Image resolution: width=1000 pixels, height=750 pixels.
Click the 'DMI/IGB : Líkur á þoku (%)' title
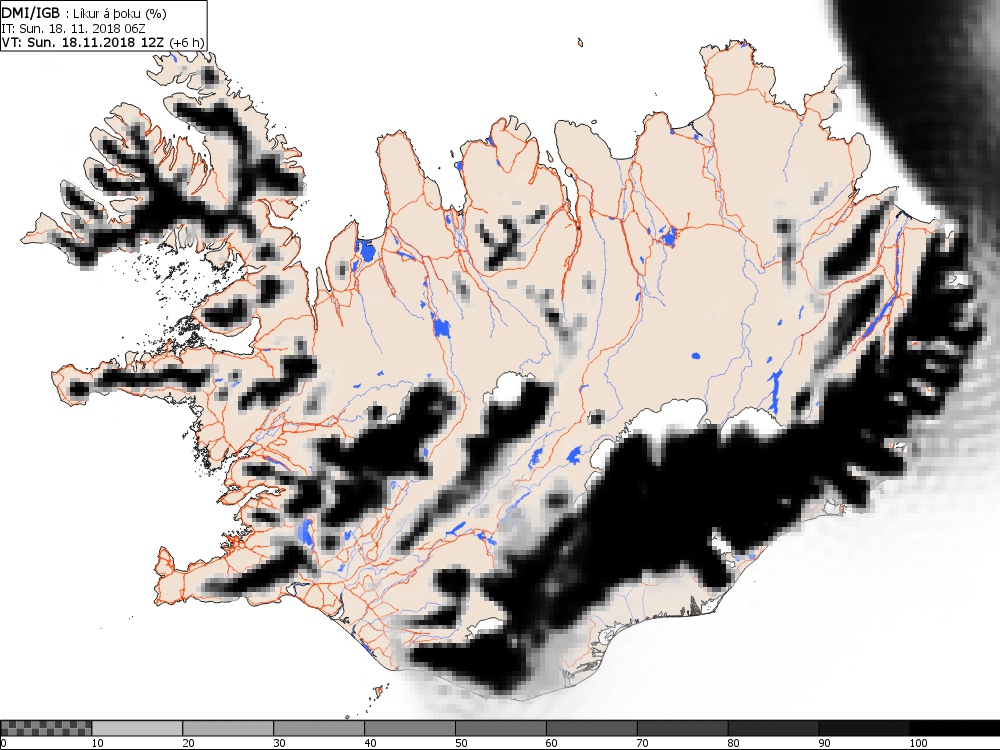(x=85, y=13)
